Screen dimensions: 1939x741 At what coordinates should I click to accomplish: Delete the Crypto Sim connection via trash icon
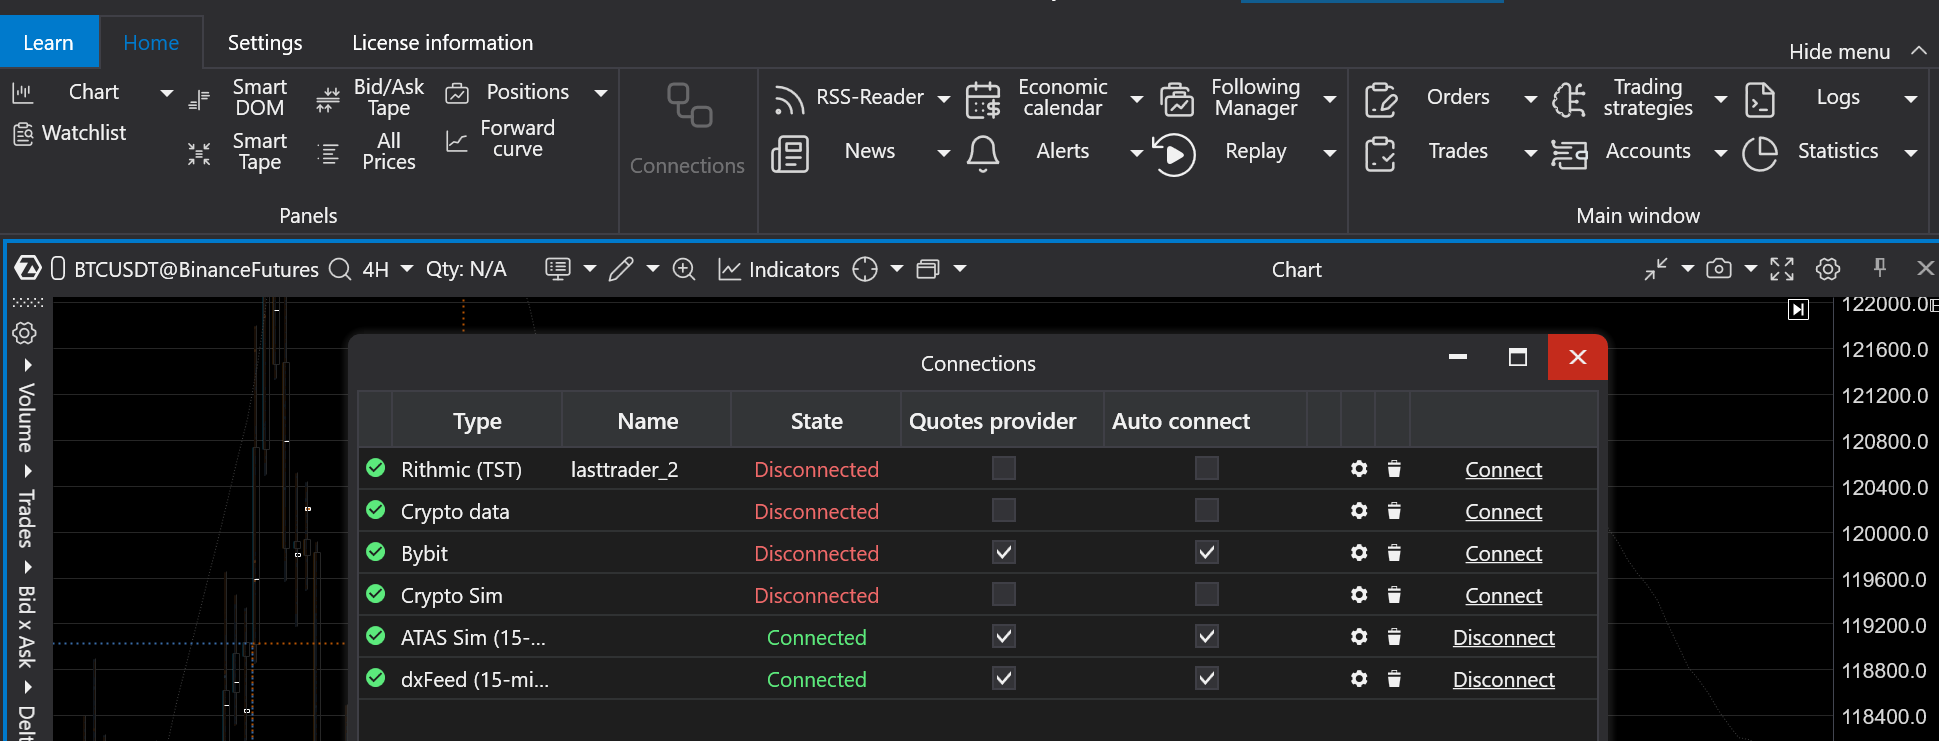pos(1394,595)
